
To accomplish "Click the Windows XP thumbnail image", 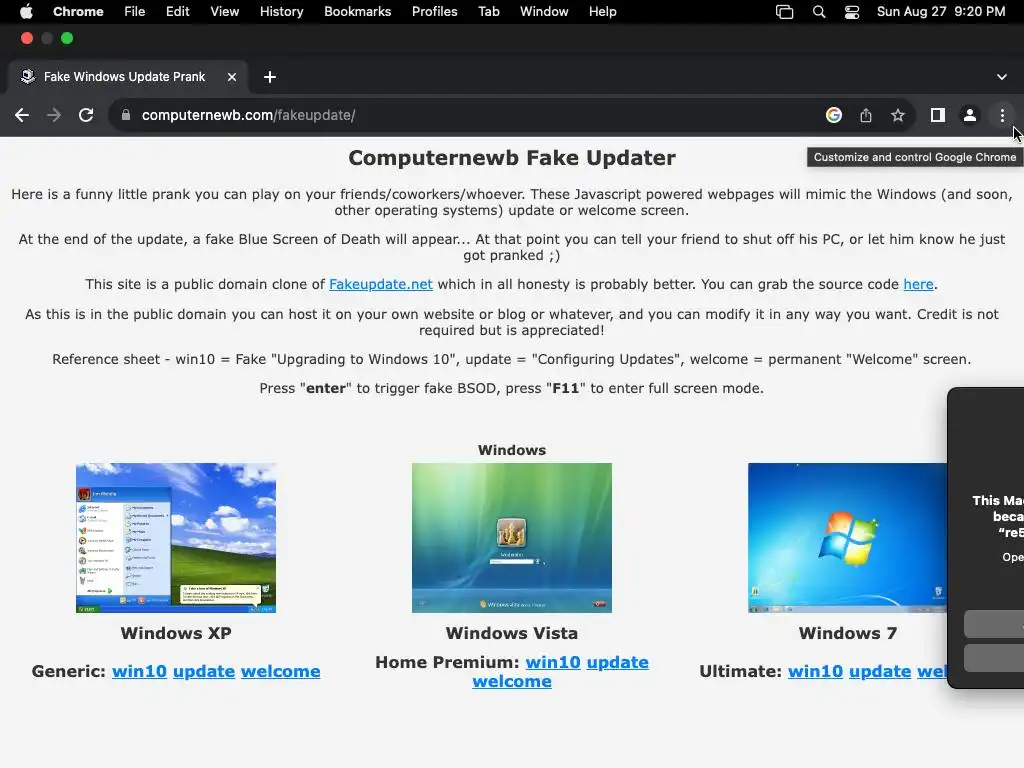I will (x=176, y=538).
